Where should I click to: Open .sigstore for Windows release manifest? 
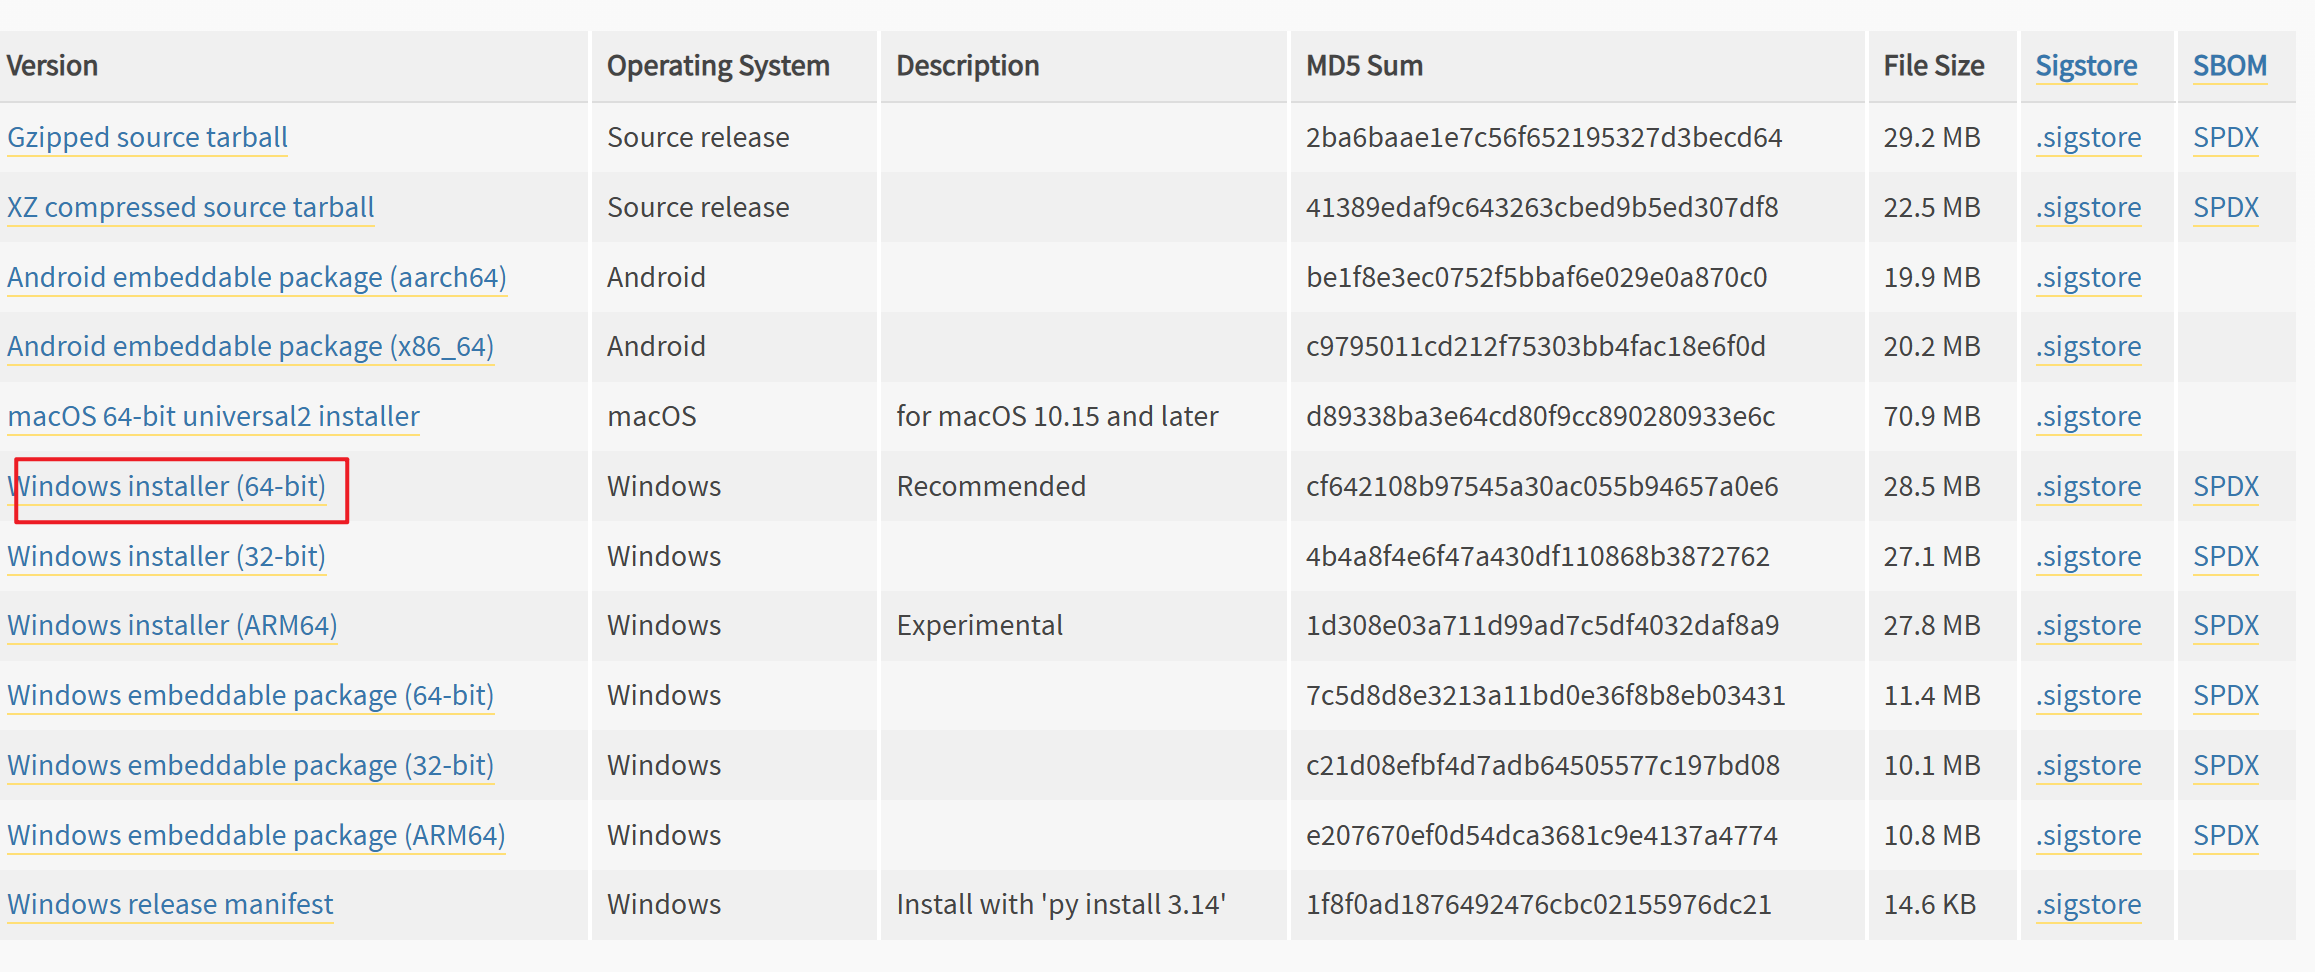[2088, 904]
